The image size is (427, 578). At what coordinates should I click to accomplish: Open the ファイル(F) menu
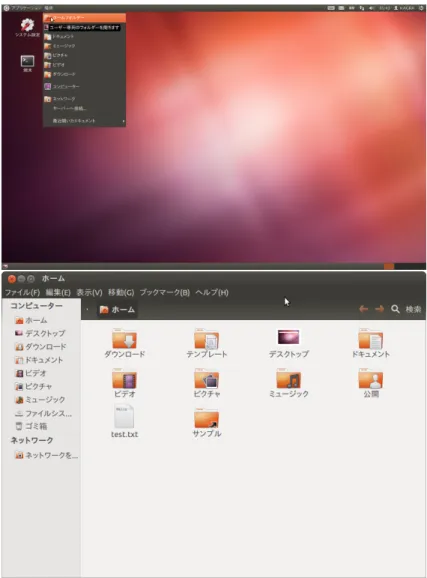[22, 293]
